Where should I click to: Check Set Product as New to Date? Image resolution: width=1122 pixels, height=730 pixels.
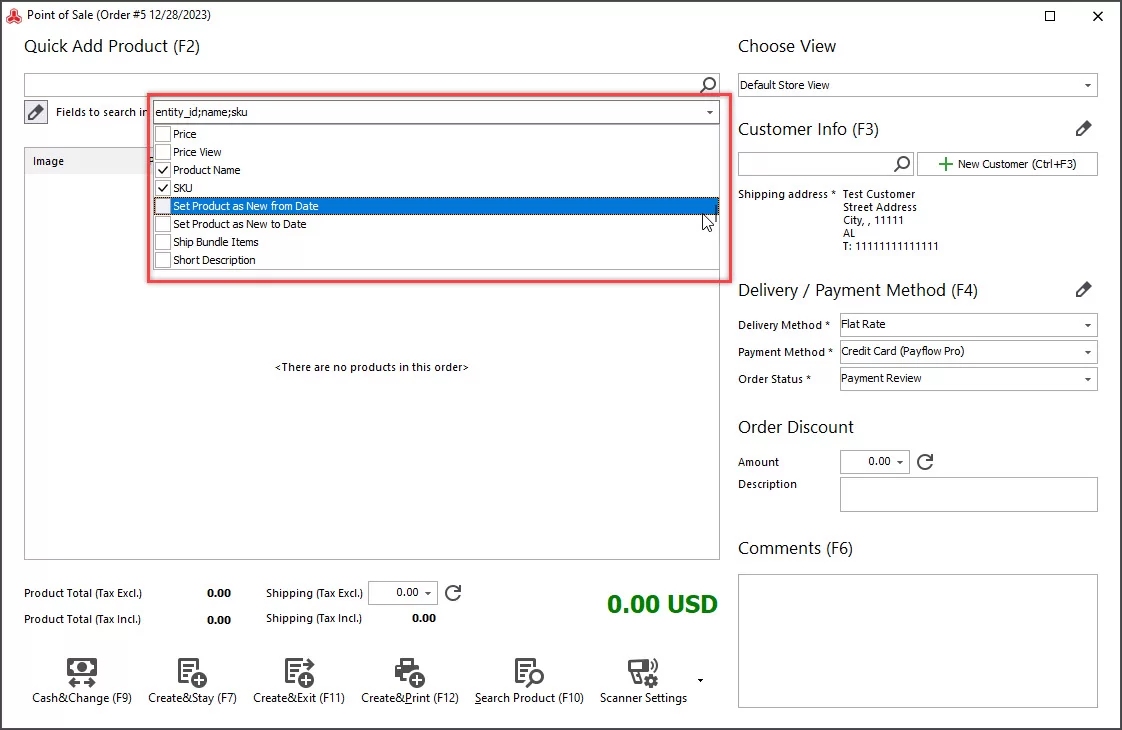pos(163,224)
